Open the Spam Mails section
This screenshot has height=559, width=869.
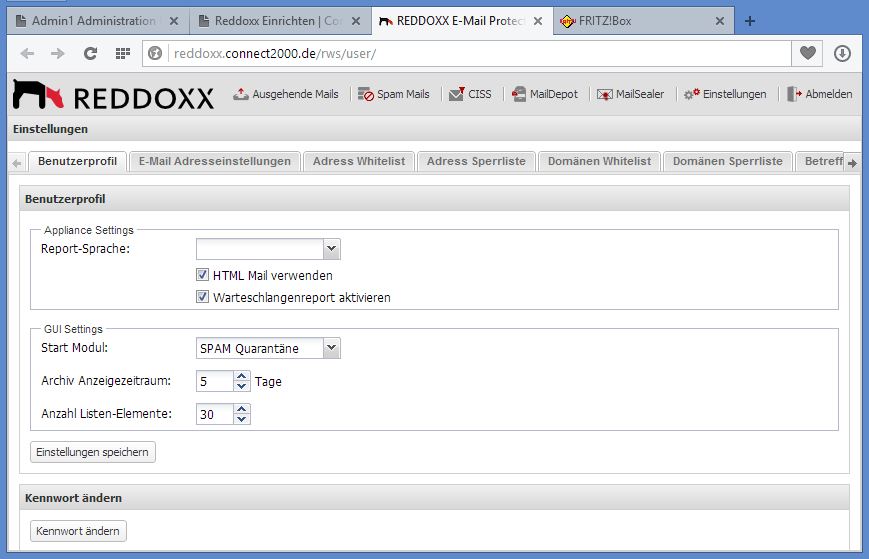[x=394, y=94]
